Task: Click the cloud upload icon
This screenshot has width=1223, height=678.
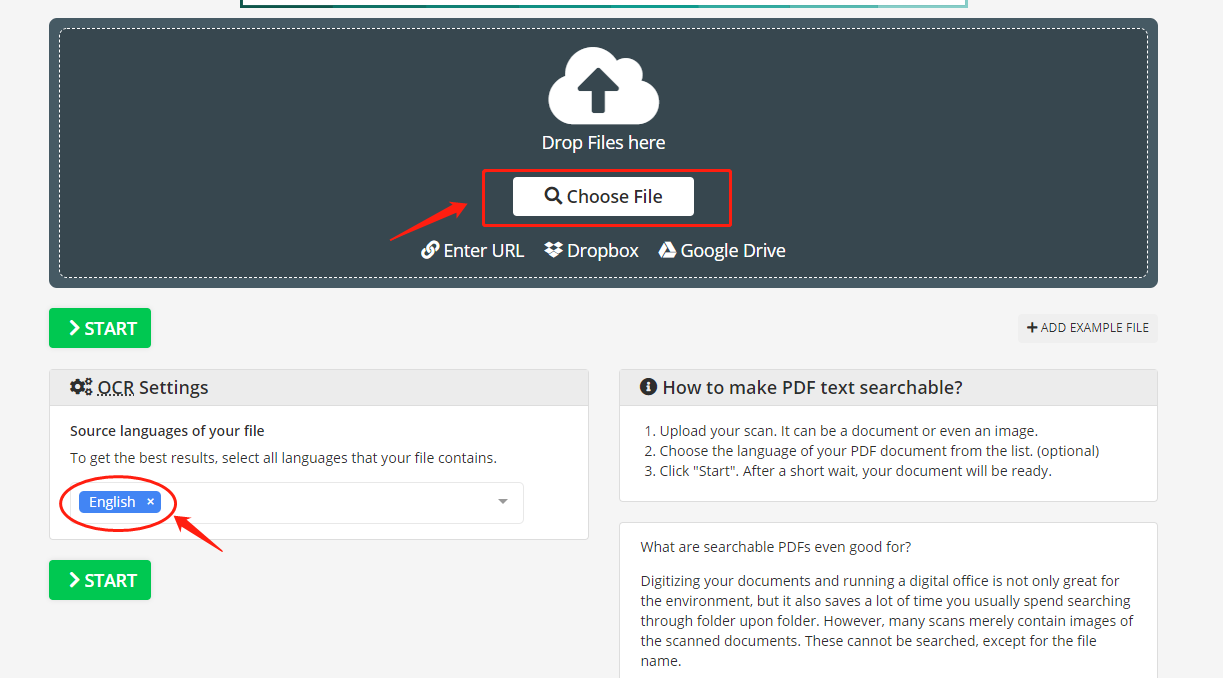Action: point(603,86)
